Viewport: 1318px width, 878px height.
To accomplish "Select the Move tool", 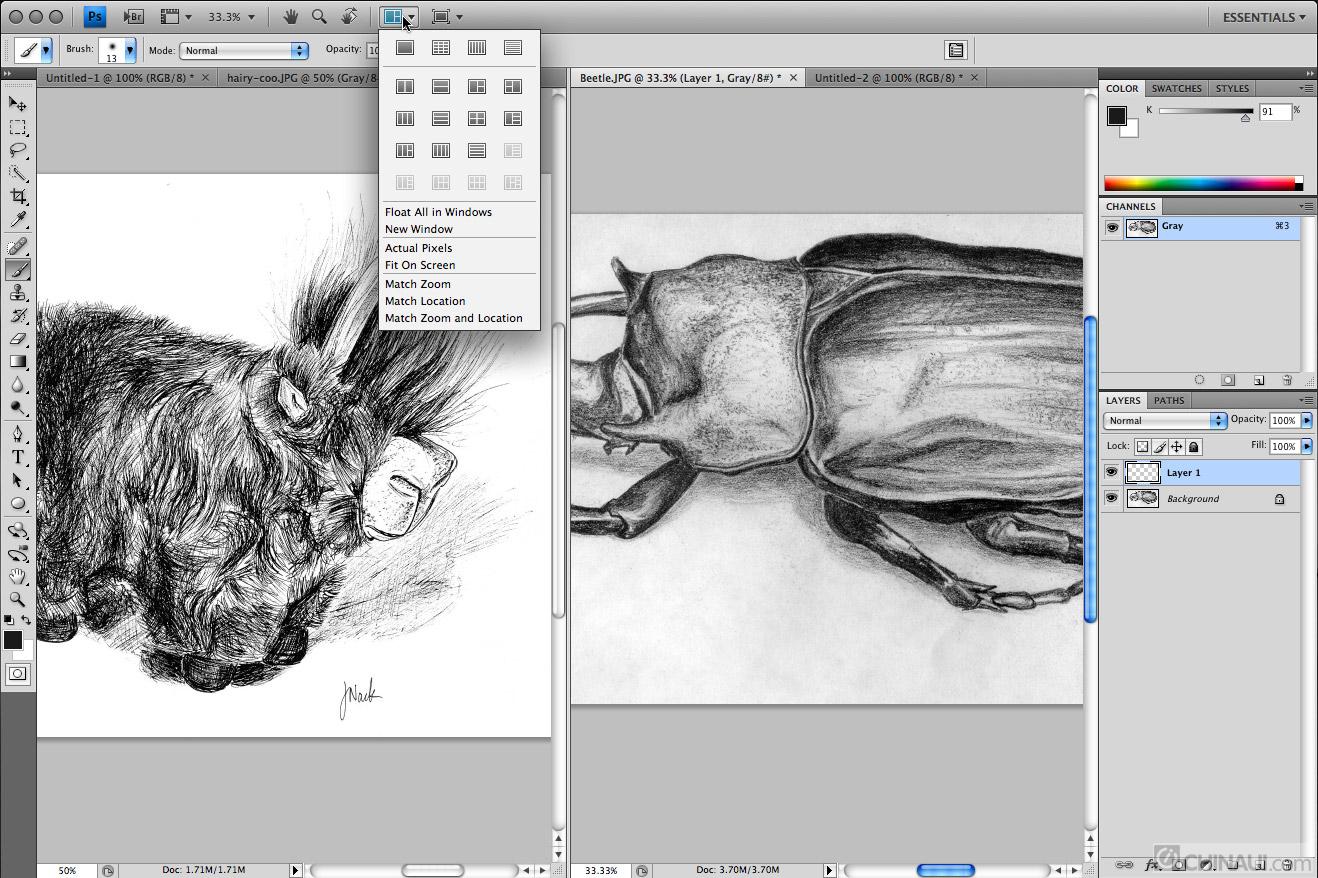I will coord(18,103).
